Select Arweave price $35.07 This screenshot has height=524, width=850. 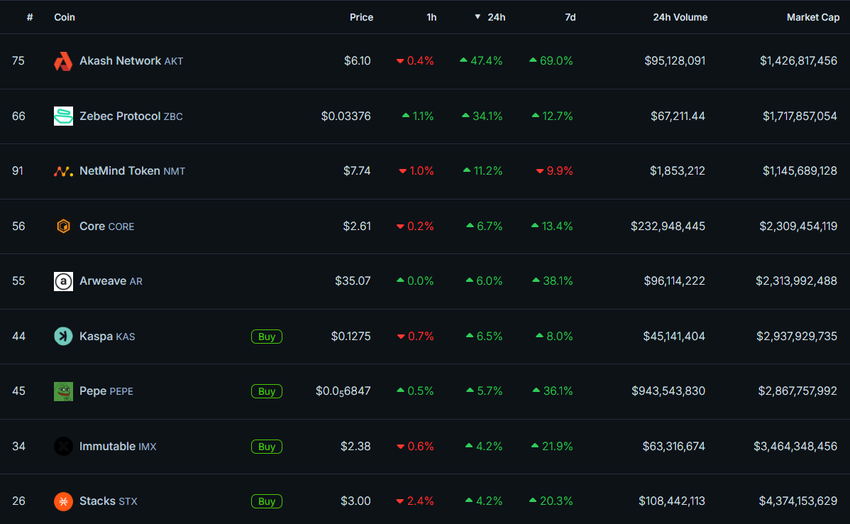click(x=353, y=281)
